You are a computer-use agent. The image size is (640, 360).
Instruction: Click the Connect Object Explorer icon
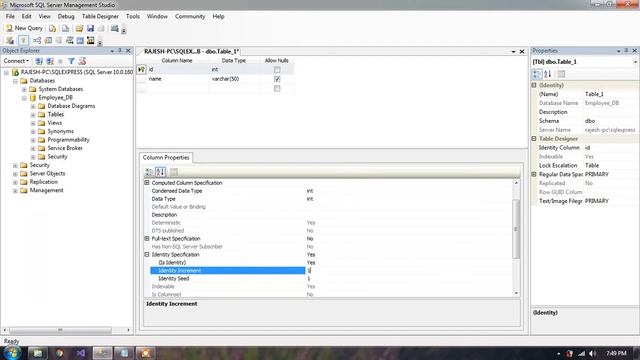click(x=39, y=61)
